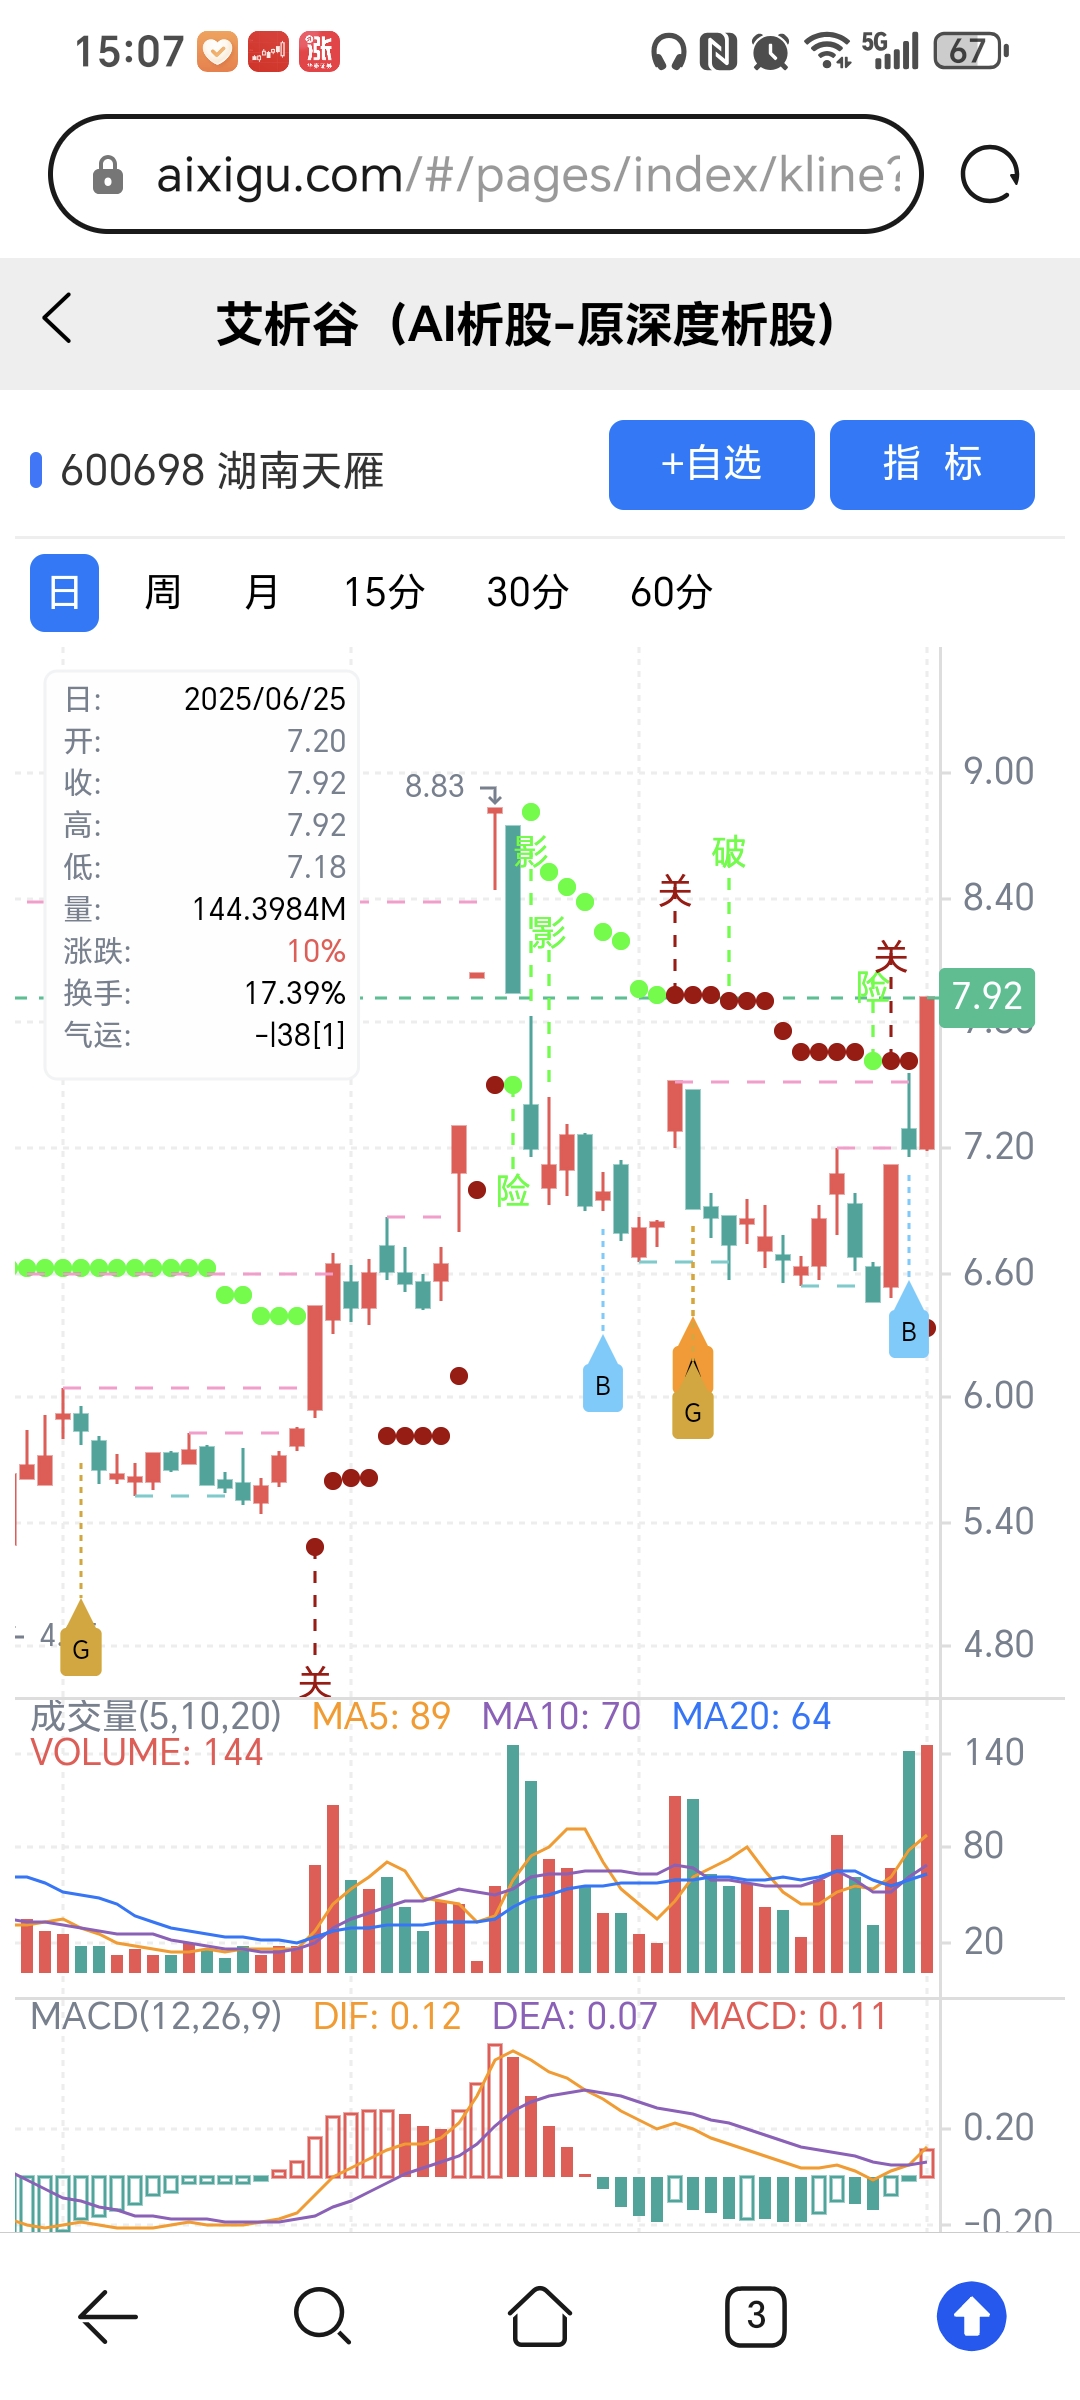Screen dimensions: 1080x2400
Task: Tap the 15:07 clock in the status bar
Action: (130, 51)
